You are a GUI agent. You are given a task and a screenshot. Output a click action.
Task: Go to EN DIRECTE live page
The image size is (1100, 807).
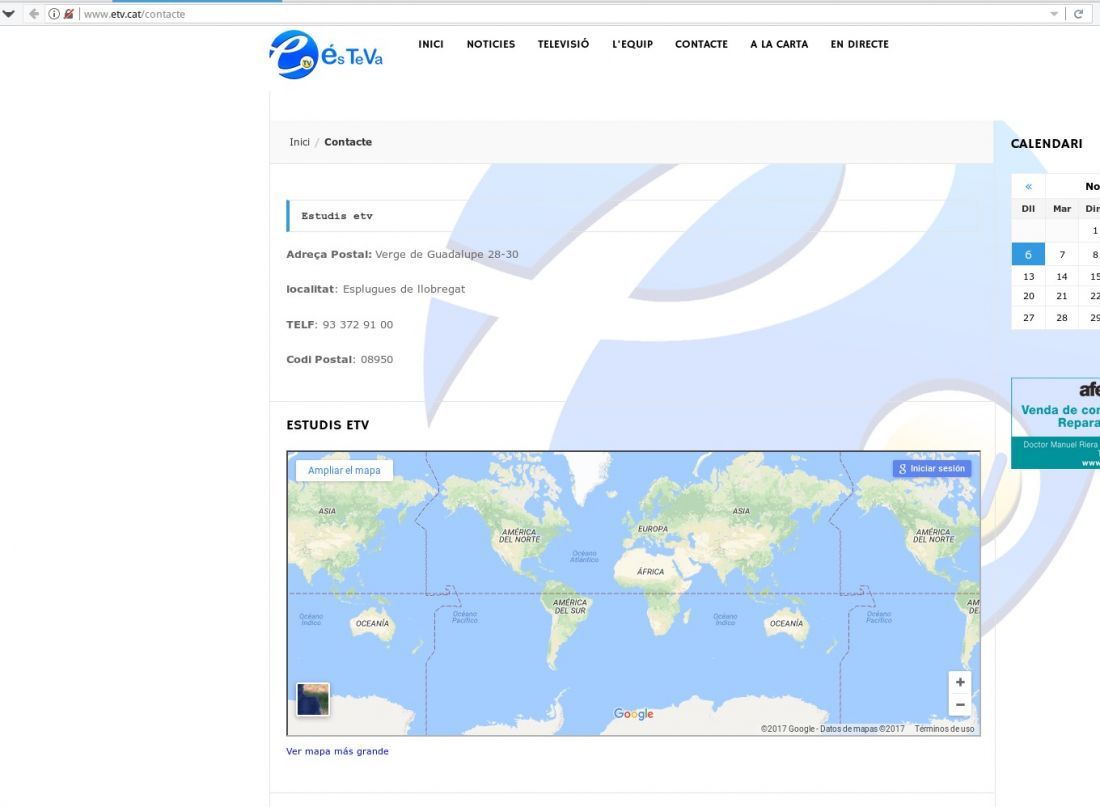860,44
